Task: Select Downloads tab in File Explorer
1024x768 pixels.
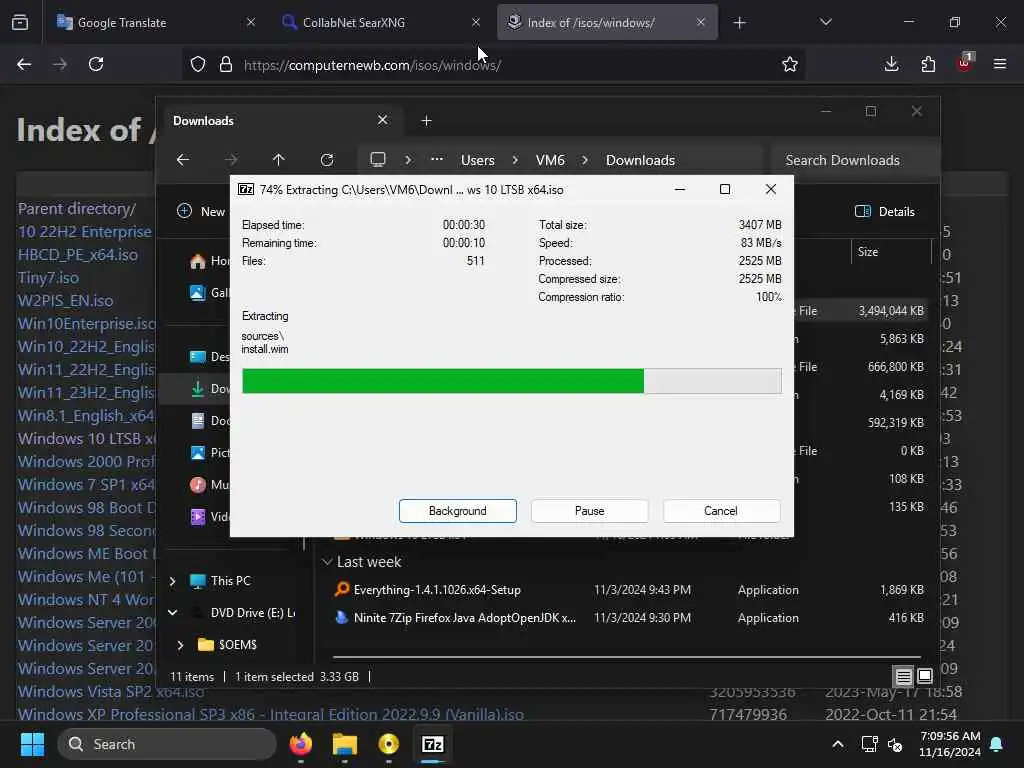Action: pyautogui.click(x=281, y=121)
